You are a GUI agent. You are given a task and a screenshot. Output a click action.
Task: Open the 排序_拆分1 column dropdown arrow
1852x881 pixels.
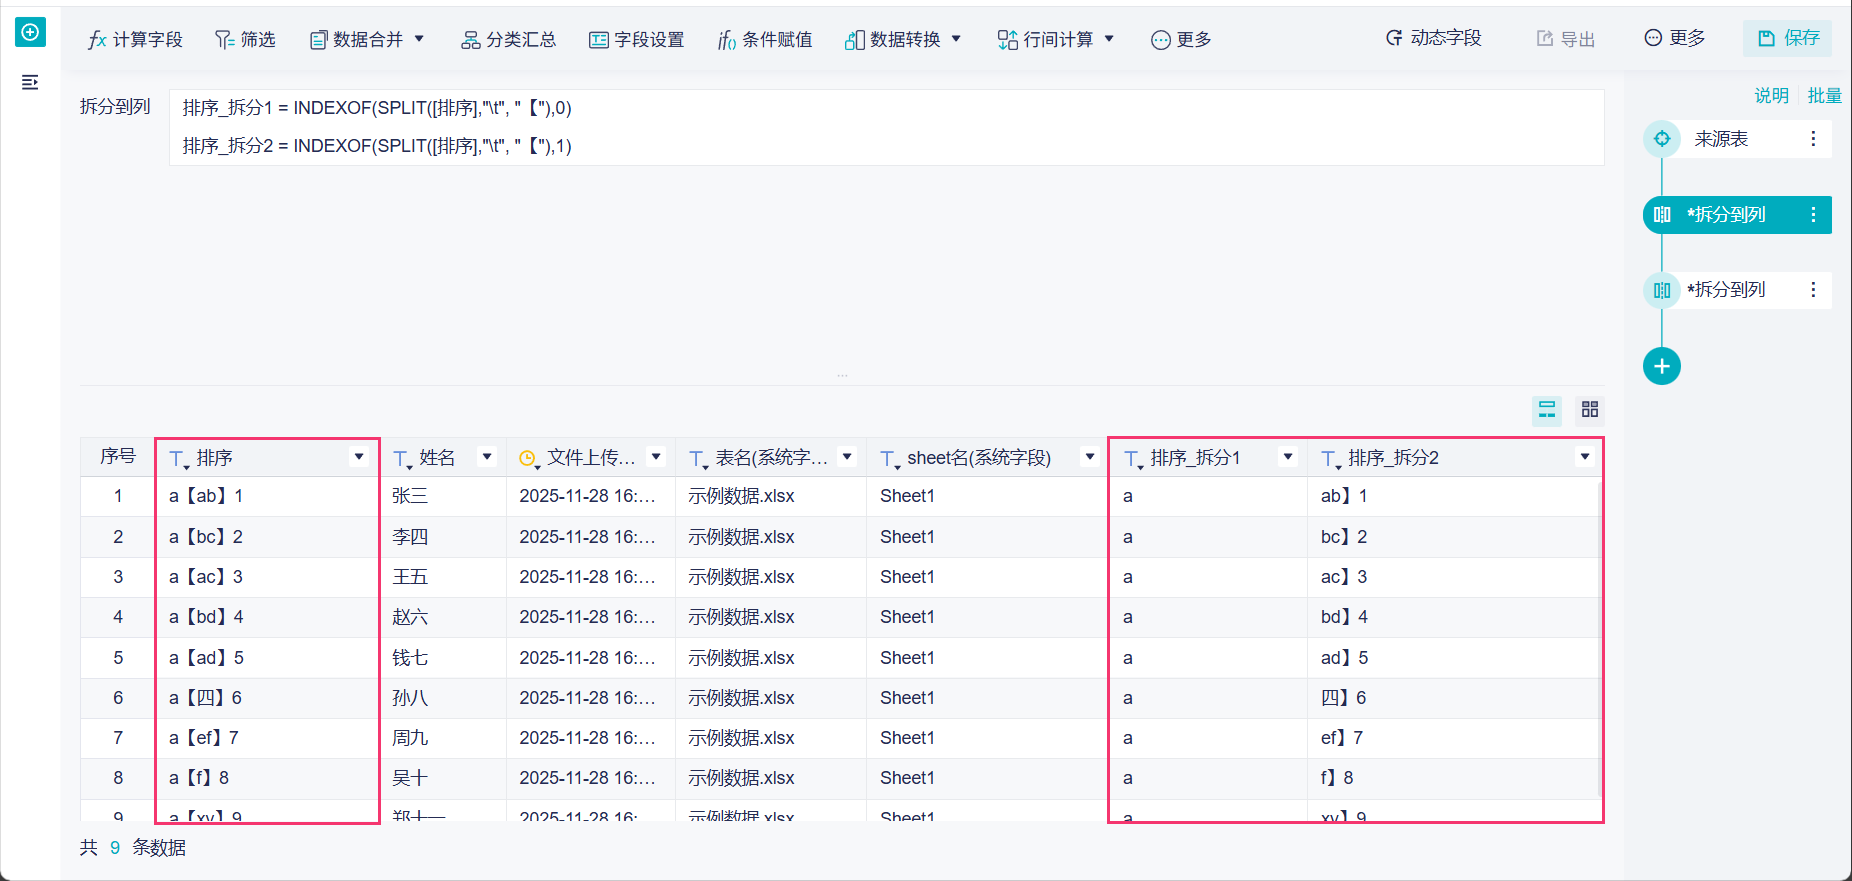(1288, 457)
